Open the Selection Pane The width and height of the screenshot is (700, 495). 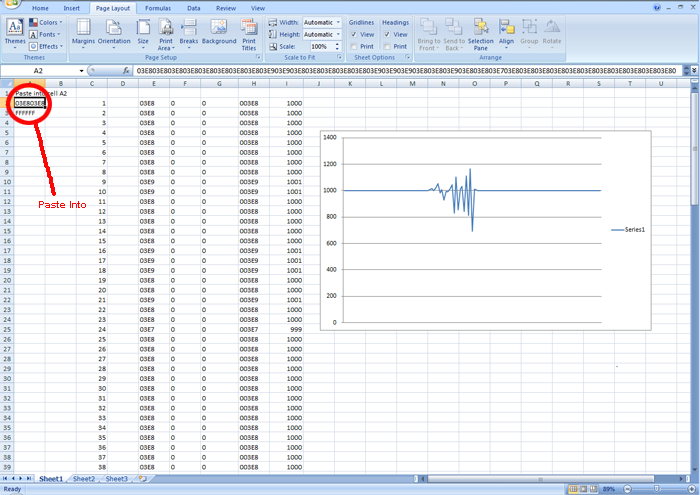click(481, 34)
